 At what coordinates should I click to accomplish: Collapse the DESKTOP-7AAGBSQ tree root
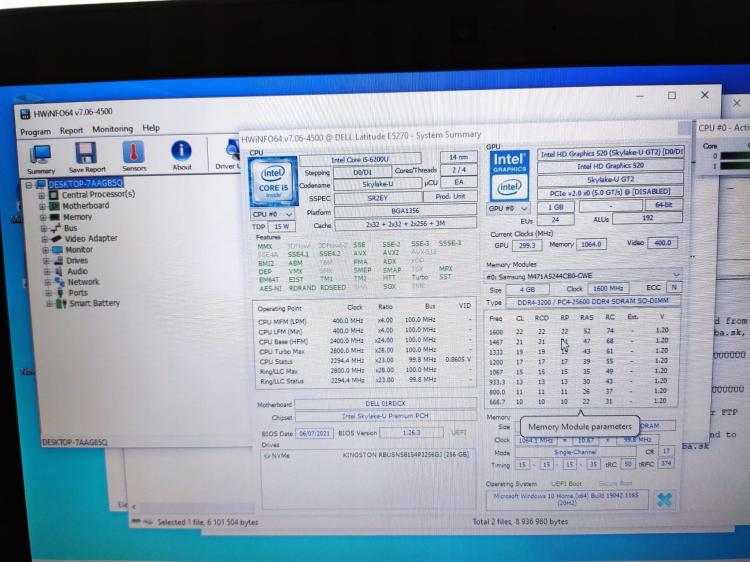pos(29,185)
